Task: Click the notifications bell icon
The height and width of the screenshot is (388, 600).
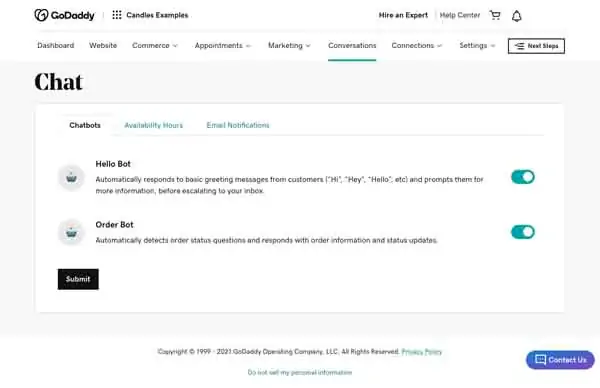Action: click(517, 16)
